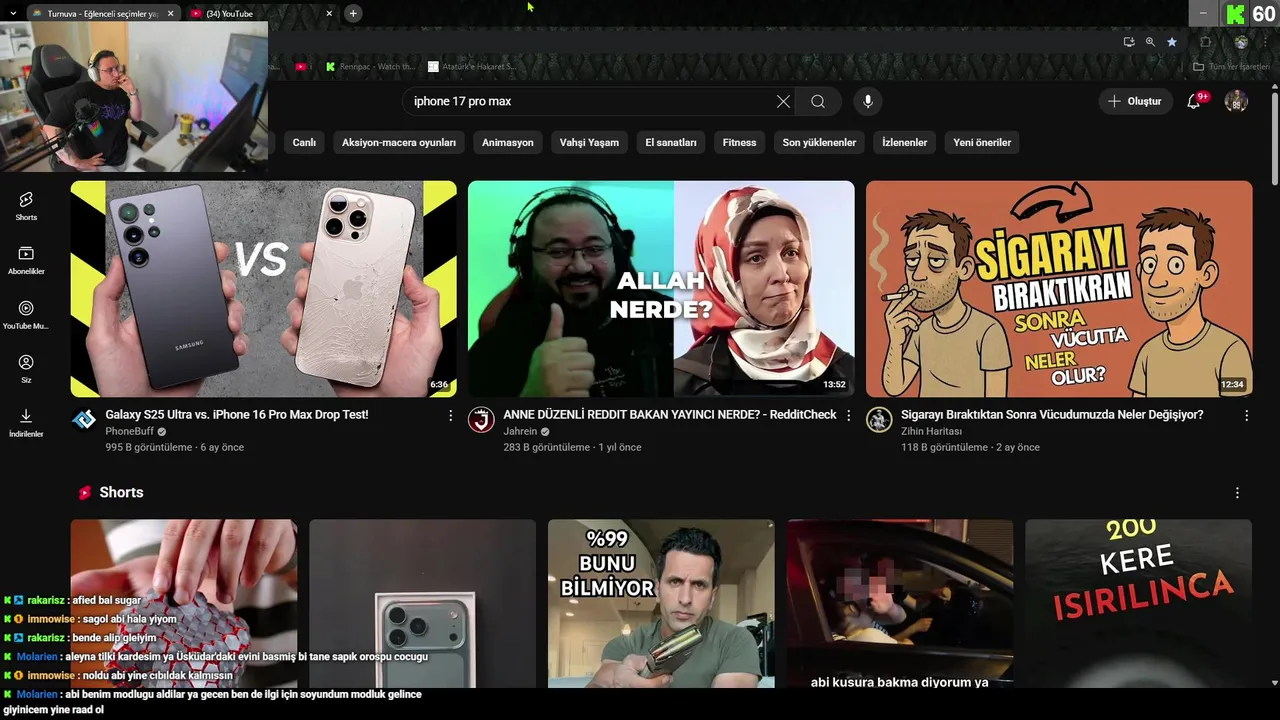This screenshot has height=720, width=1280.
Task: Click the page scrollbar down arrow
Action: (1274, 683)
